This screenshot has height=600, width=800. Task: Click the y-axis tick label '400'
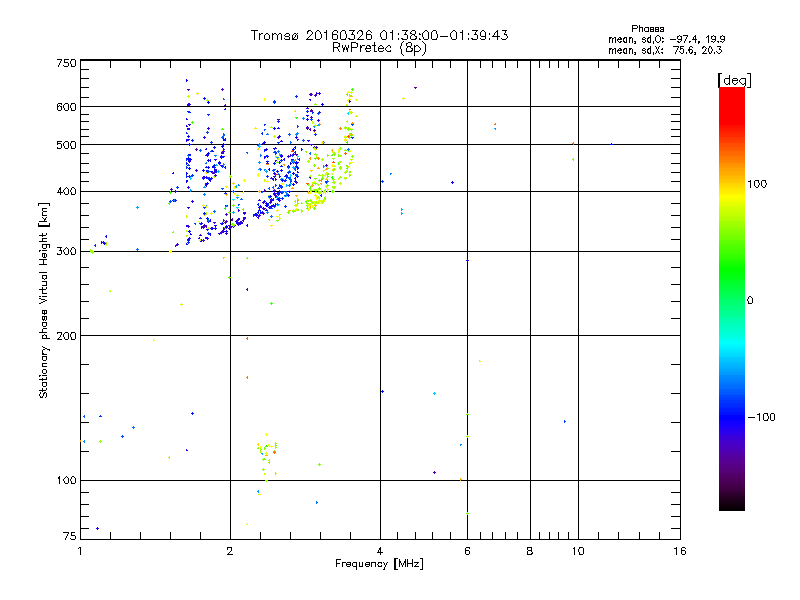[67, 192]
